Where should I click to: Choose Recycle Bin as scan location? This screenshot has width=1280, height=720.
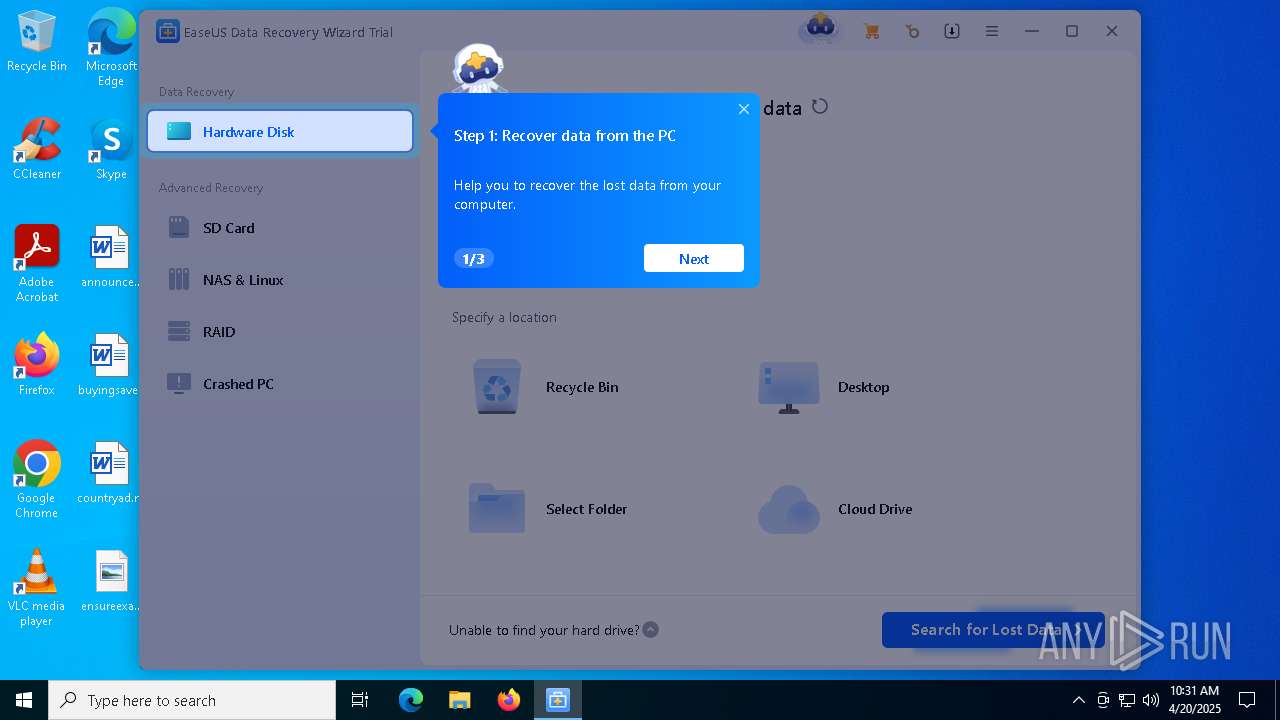pyautogui.click(x=545, y=387)
